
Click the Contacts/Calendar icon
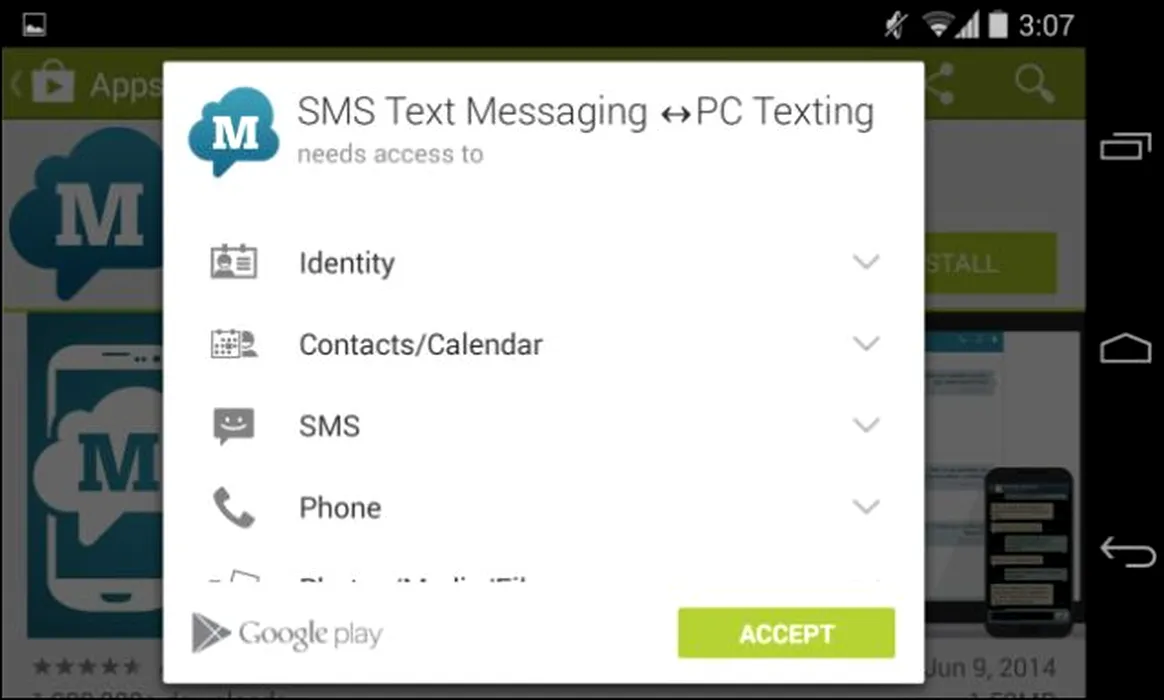pyautogui.click(x=234, y=344)
